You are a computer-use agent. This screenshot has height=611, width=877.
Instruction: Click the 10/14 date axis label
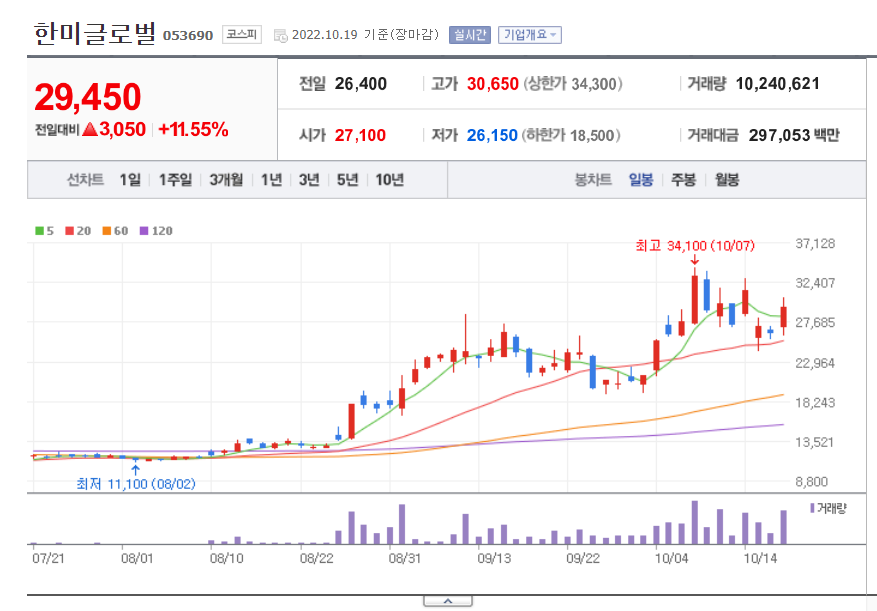[760, 558]
